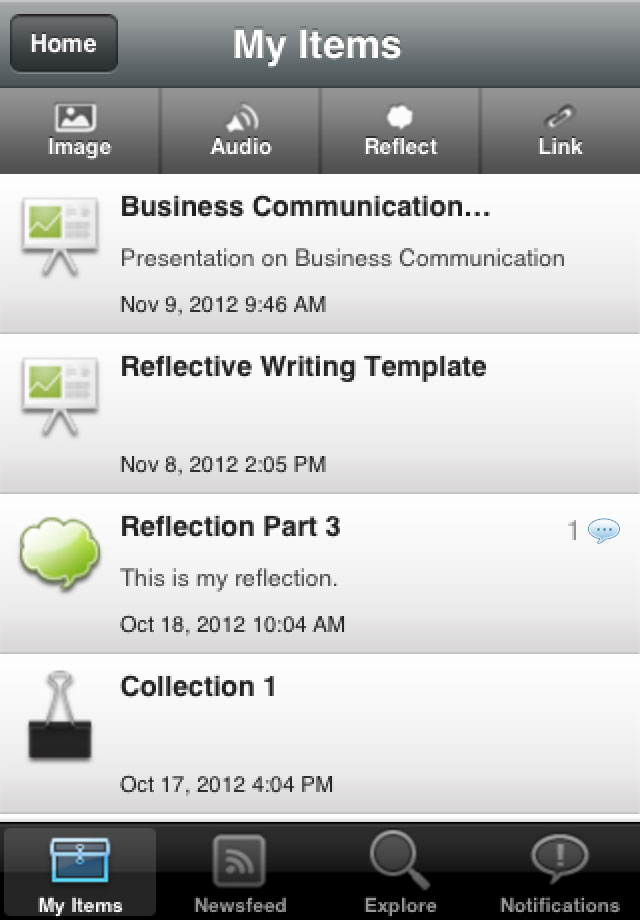Open the Reflection Part 3 title
The width and height of the screenshot is (640, 920).
tap(230, 526)
